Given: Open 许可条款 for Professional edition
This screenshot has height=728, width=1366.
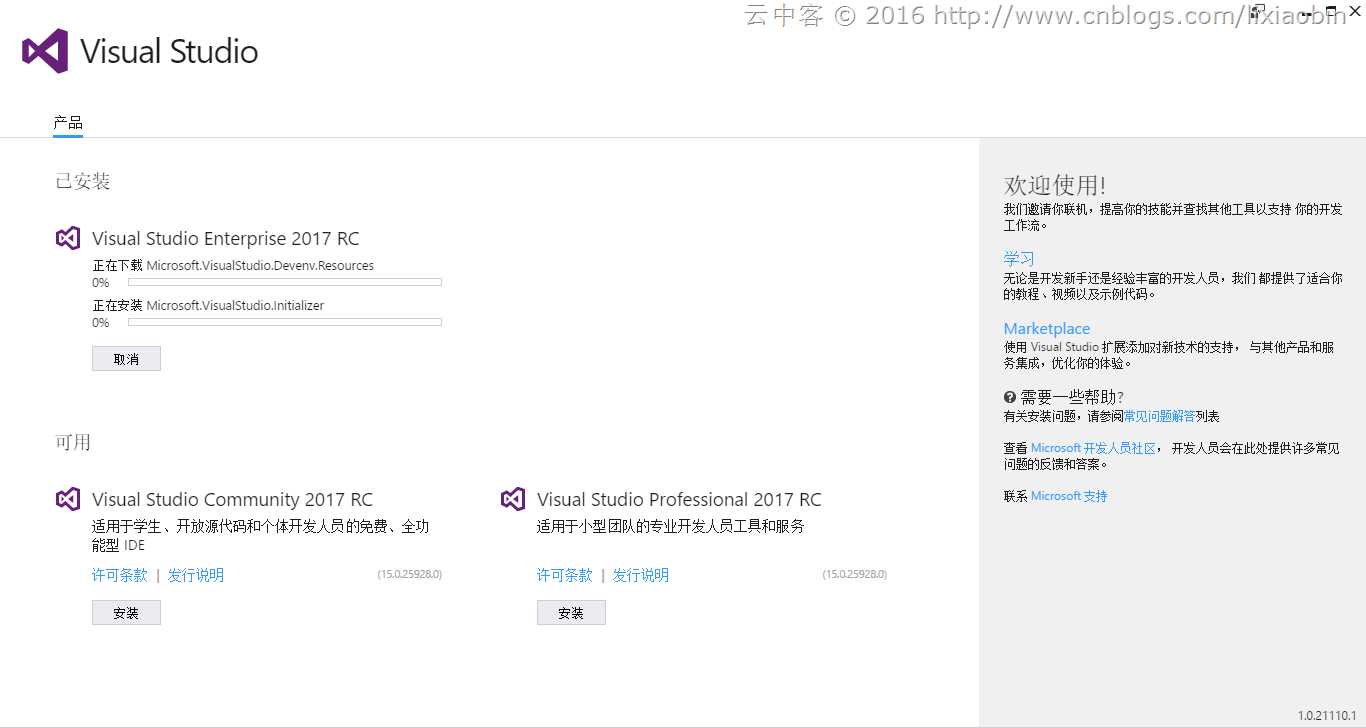Looking at the screenshot, I should coord(565,575).
